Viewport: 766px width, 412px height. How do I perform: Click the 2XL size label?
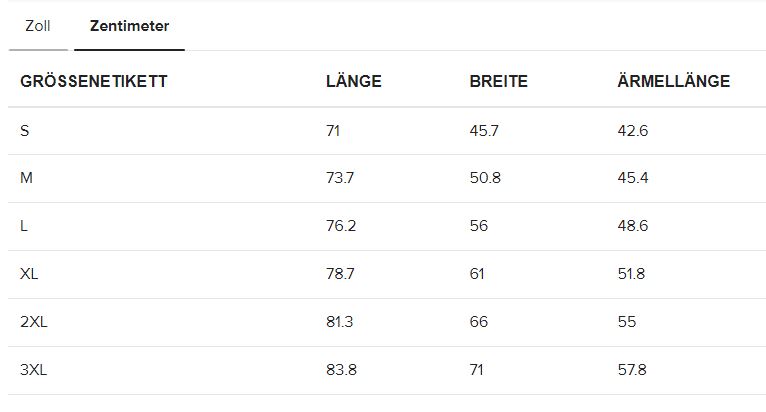(x=33, y=322)
